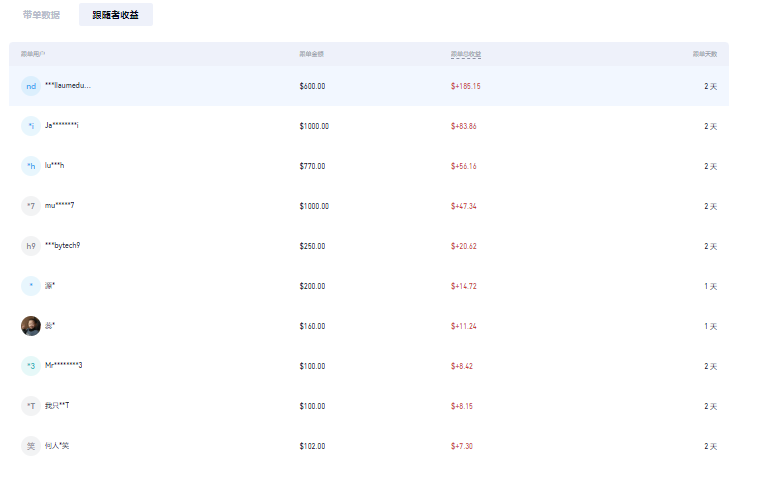Click the '*i' avatar beside Ja********i
Screen dimensions: 768x478
[x=31, y=126]
